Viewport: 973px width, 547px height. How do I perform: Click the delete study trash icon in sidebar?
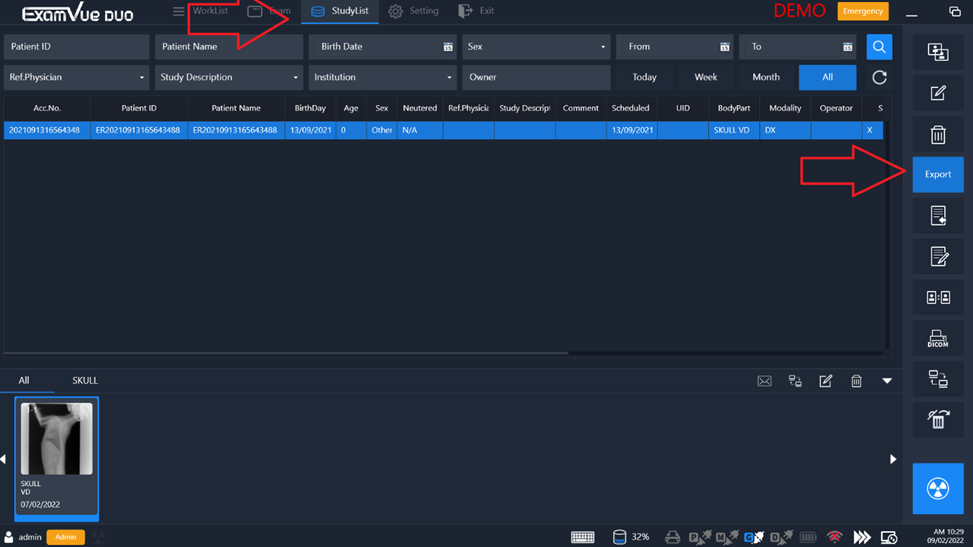click(x=938, y=134)
